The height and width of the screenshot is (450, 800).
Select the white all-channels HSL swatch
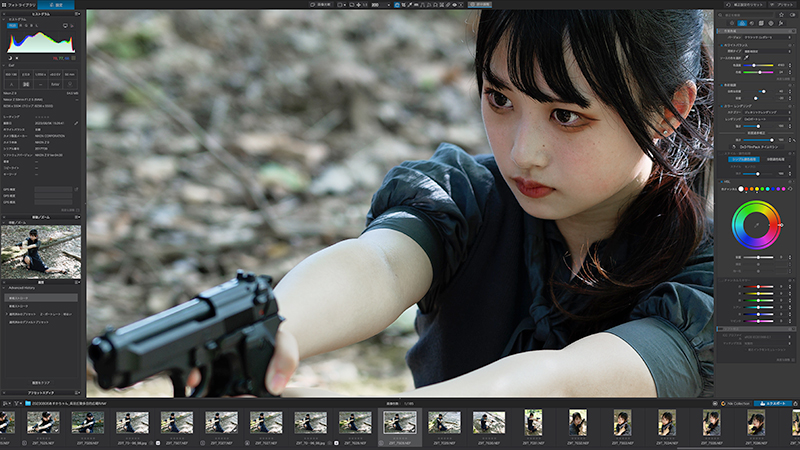coord(741,189)
